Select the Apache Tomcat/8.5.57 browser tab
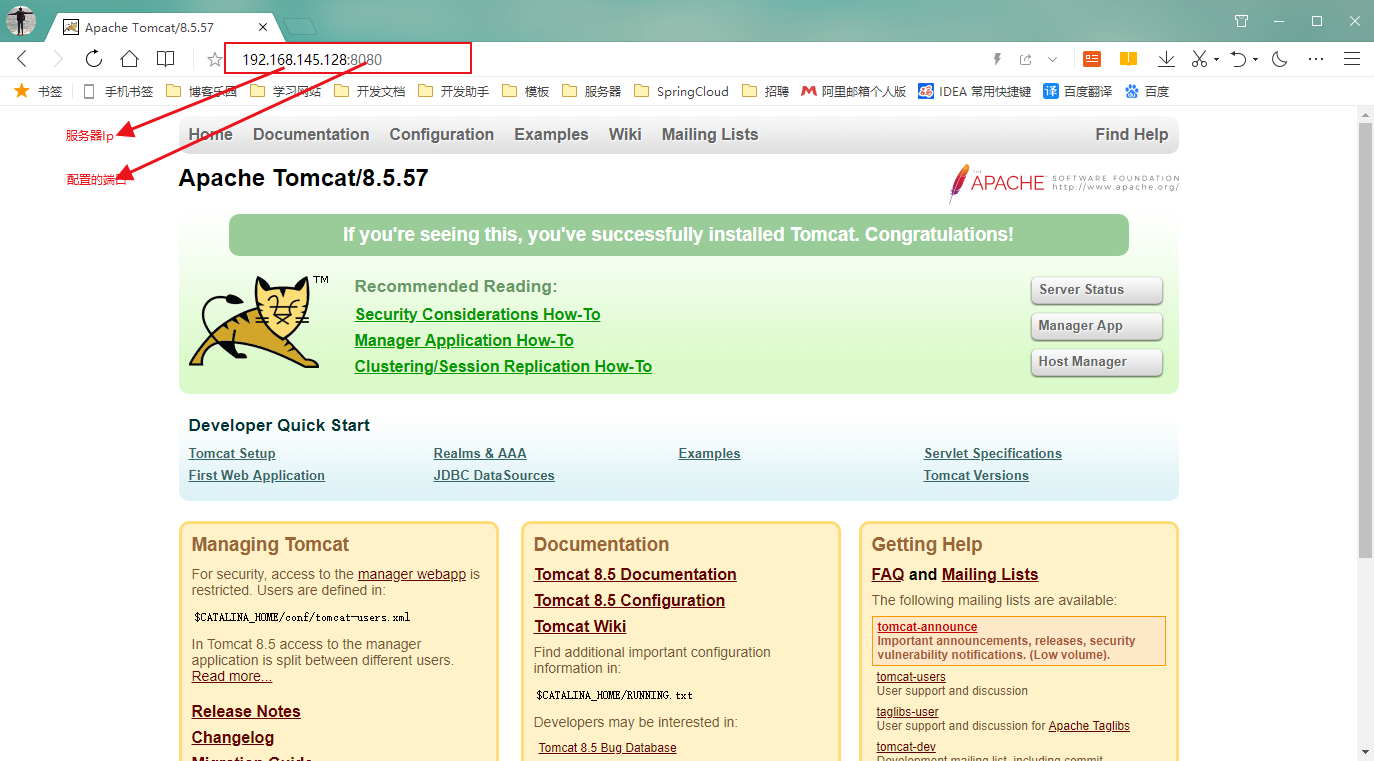The width and height of the screenshot is (1374, 761). tap(166, 27)
